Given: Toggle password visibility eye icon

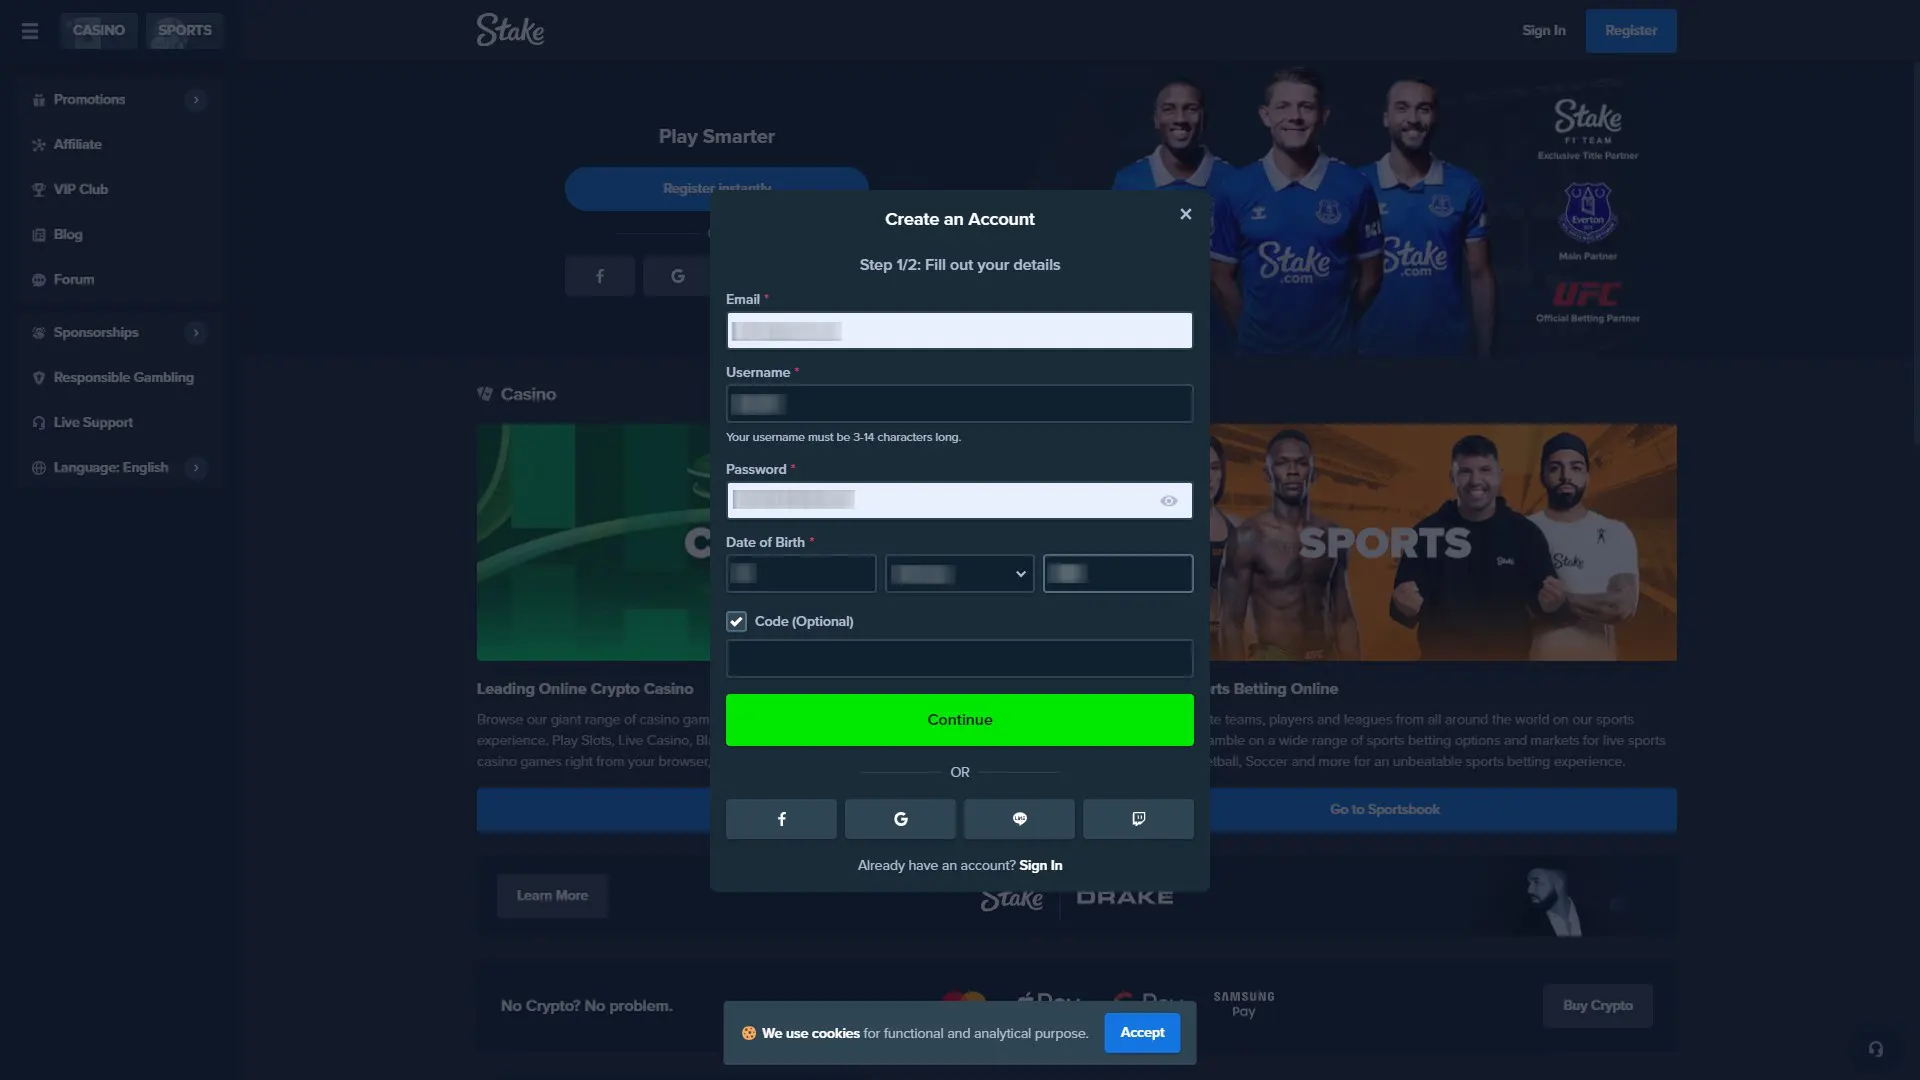Looking at the screenshot, I should (x=1168, y=500).
